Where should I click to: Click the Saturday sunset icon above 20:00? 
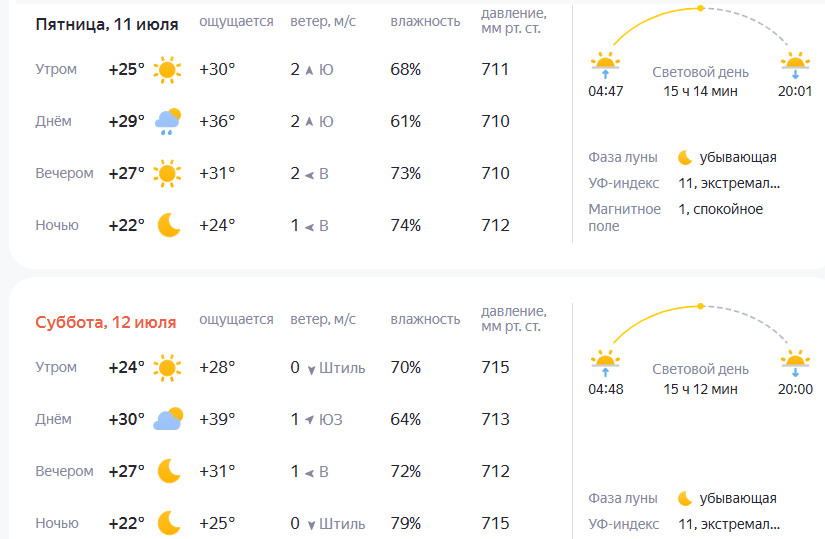pyautogui.click(x=795, y=360)
